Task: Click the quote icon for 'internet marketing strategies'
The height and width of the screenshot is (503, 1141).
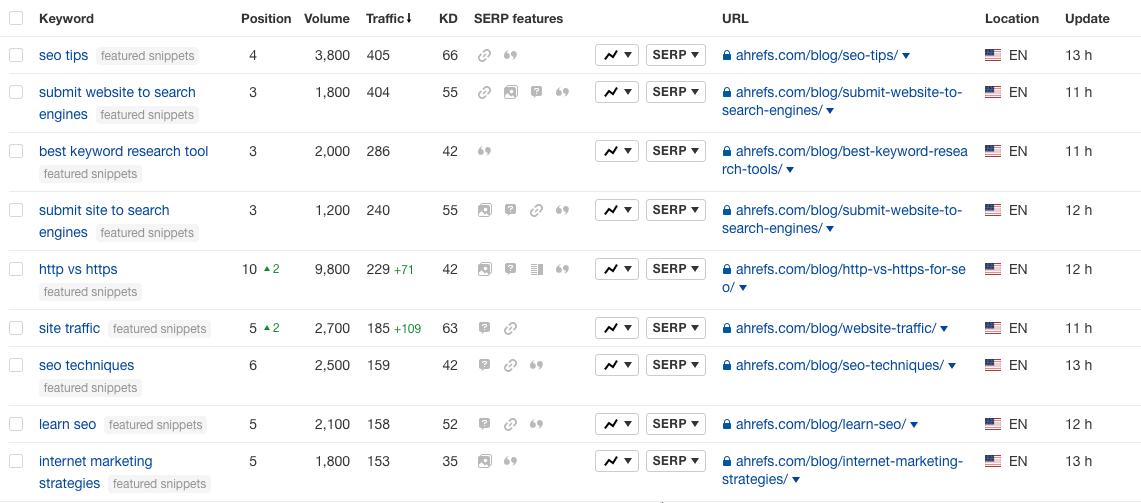Action: pyautogui.click(x=511, y=462)
